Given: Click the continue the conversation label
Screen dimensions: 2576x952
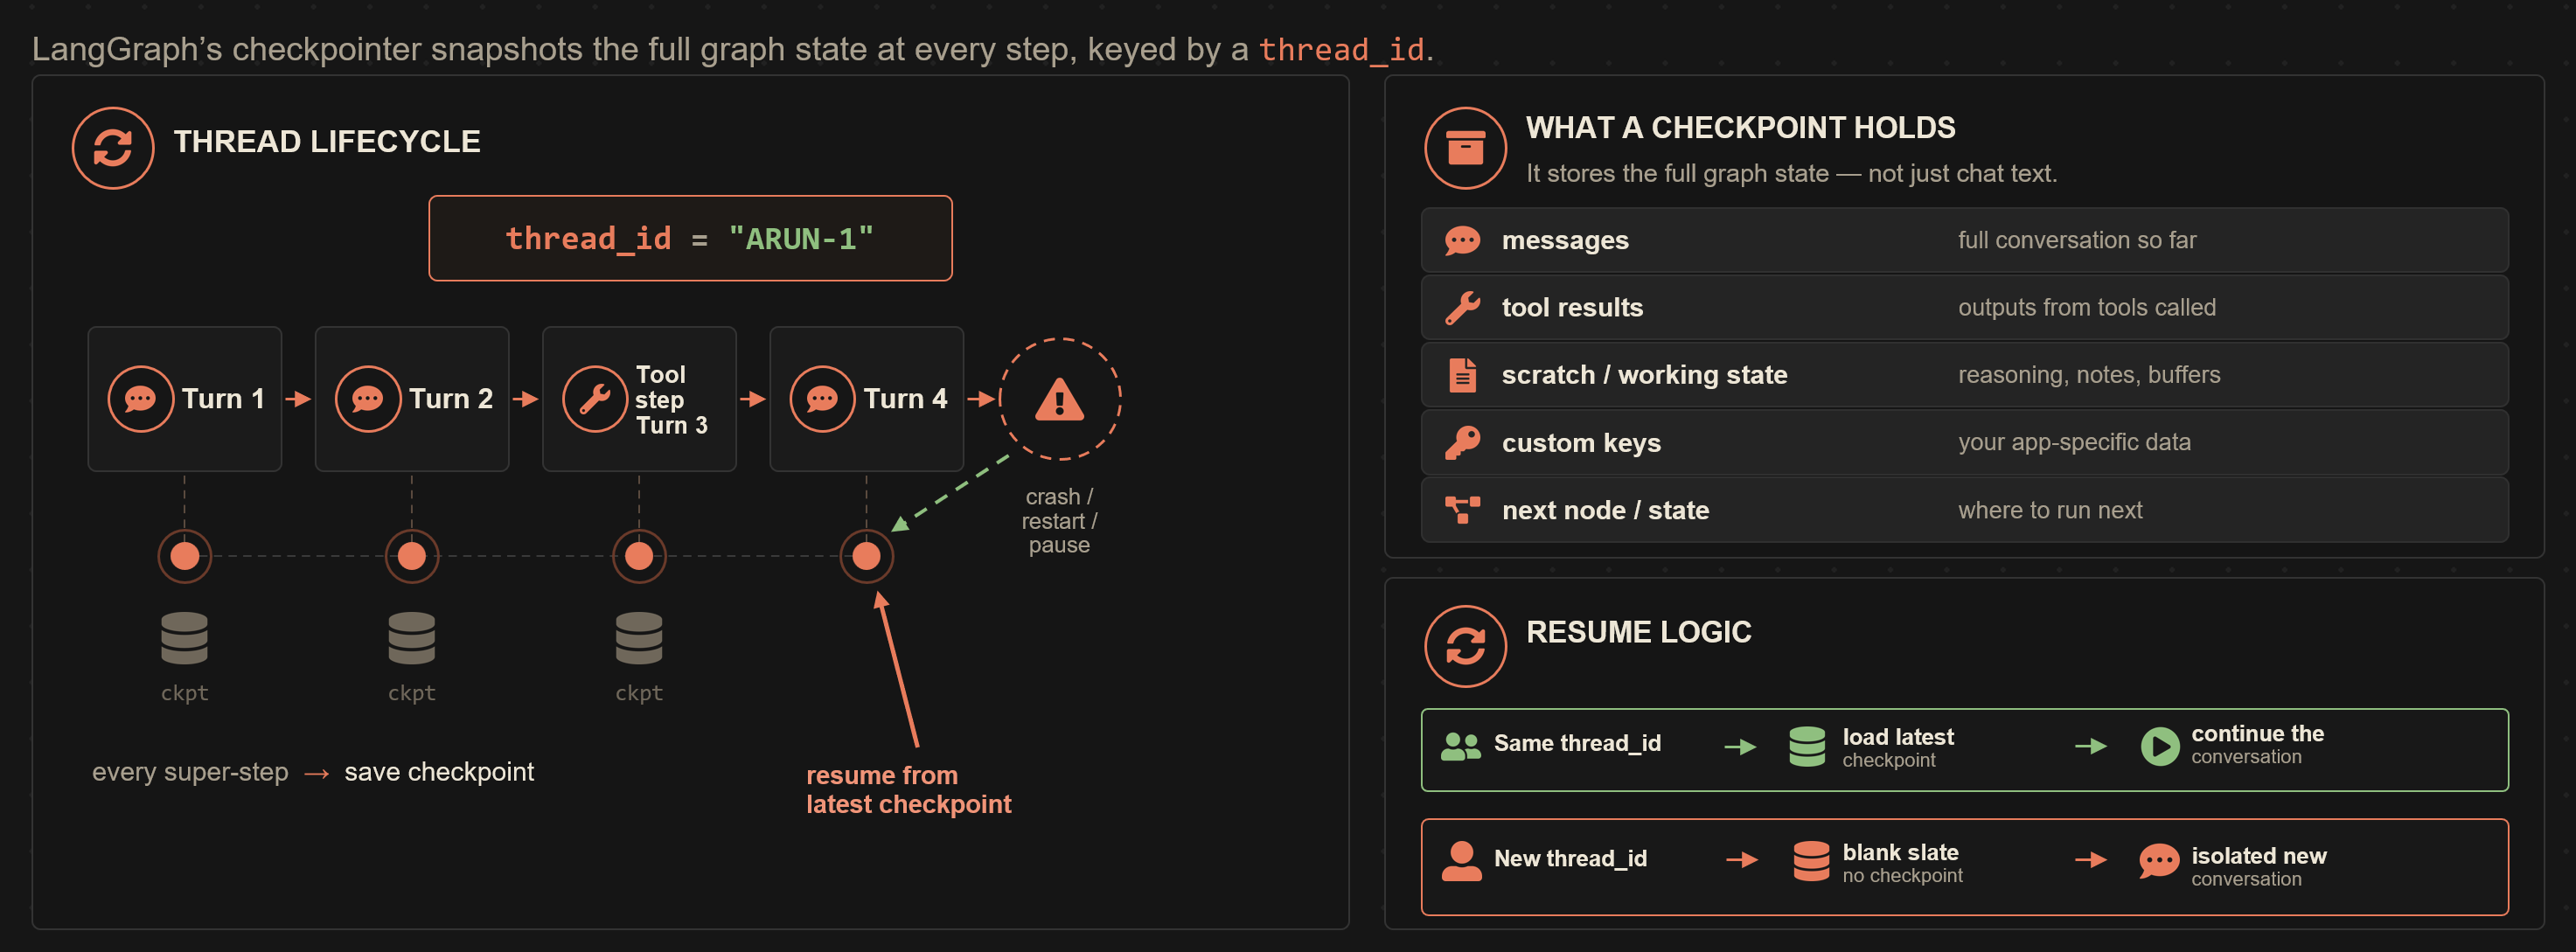Looking at the screenshot, I should pos(2257,745).
